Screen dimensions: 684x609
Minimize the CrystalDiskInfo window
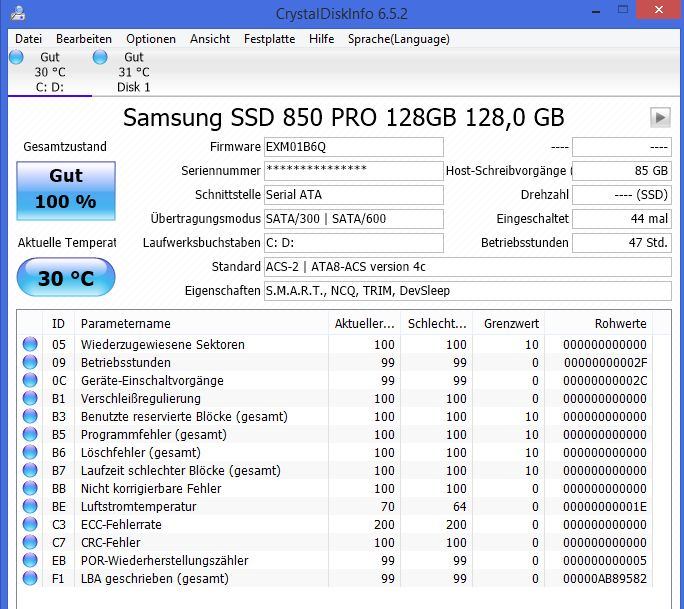pos(596,10)
